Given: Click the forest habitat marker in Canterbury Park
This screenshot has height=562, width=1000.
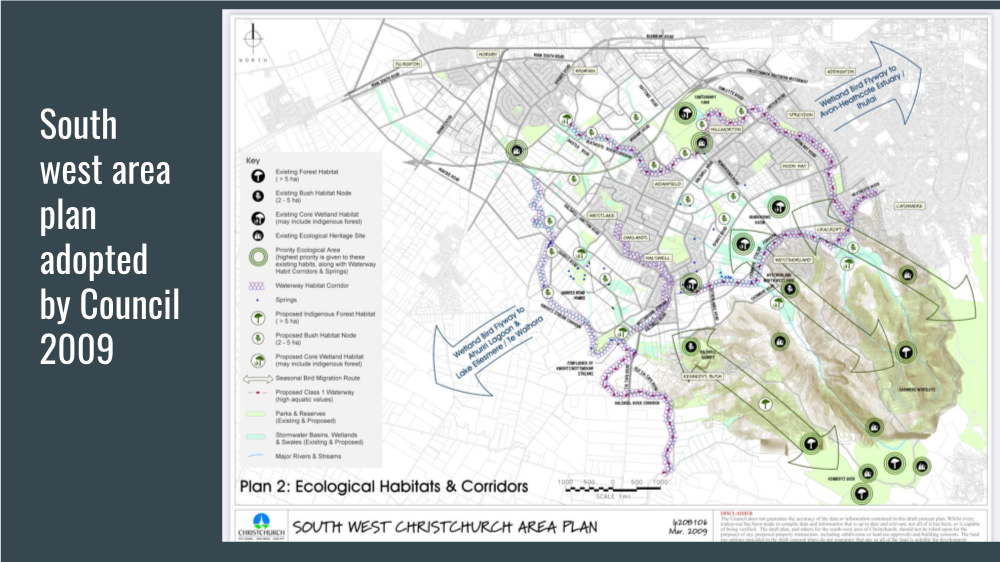Looking at the screenshot, I should (x=686, y=114).
